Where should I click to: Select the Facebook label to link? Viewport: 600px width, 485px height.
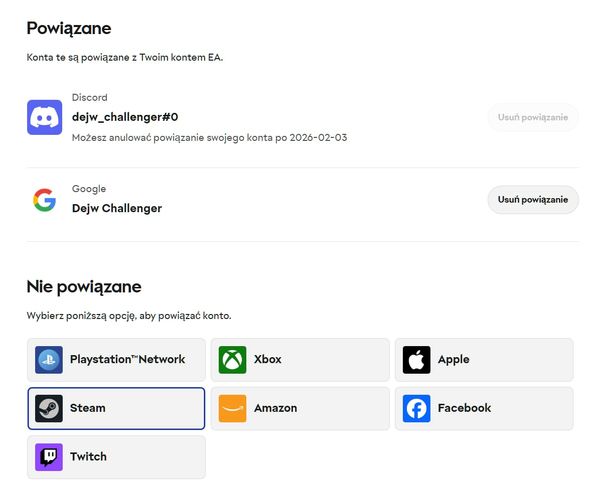pos(464,408)
